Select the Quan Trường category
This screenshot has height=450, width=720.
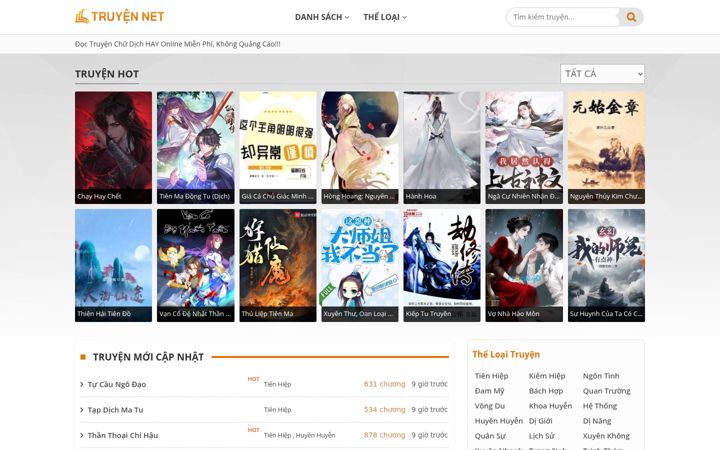click(x=607, y=391)
